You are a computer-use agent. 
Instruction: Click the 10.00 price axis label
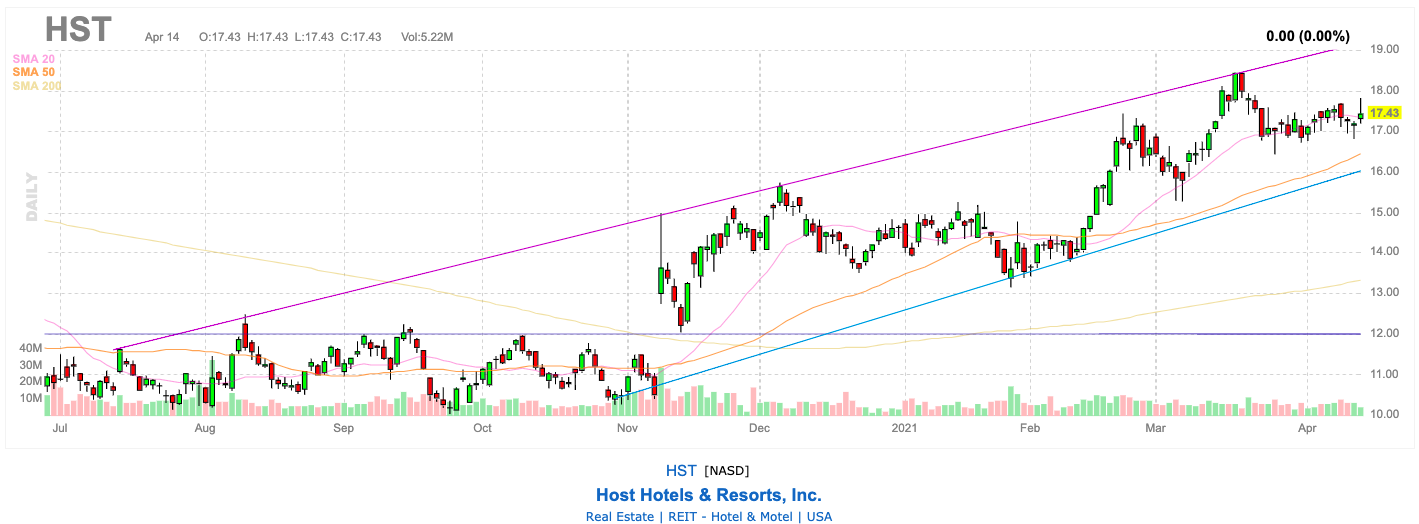1384,414
